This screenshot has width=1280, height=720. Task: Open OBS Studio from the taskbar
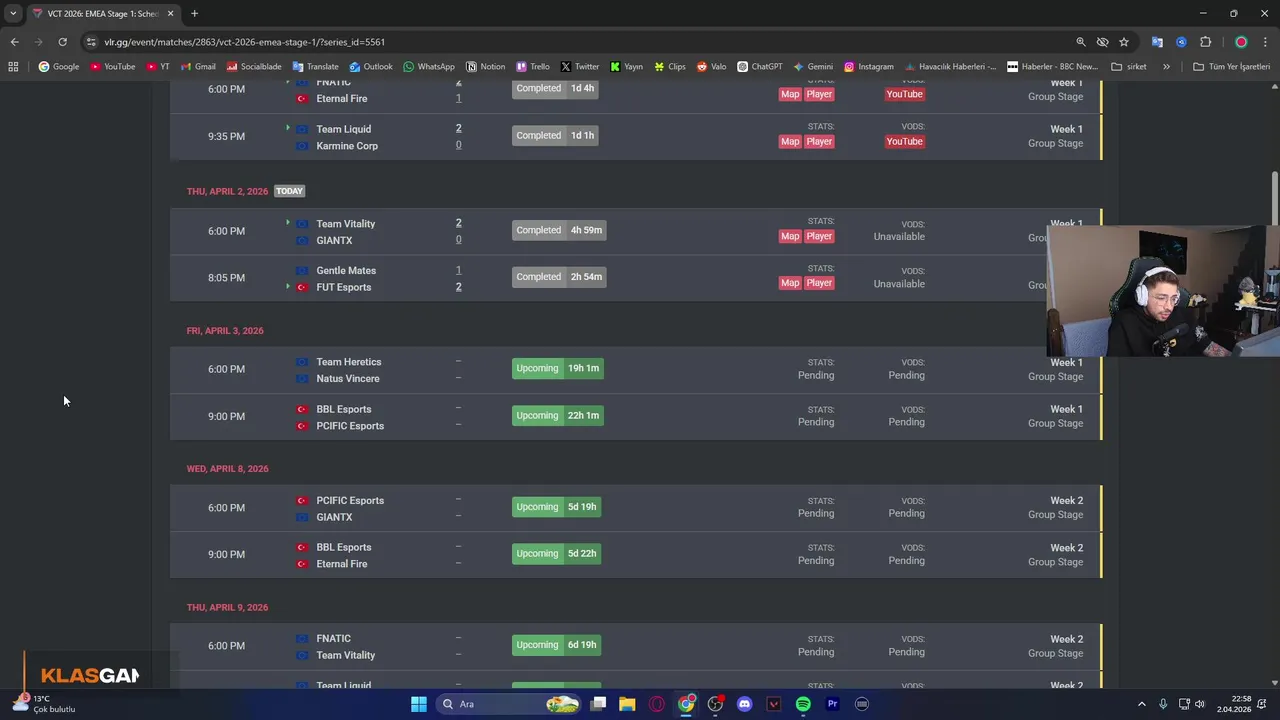click(x=715, y=704)
